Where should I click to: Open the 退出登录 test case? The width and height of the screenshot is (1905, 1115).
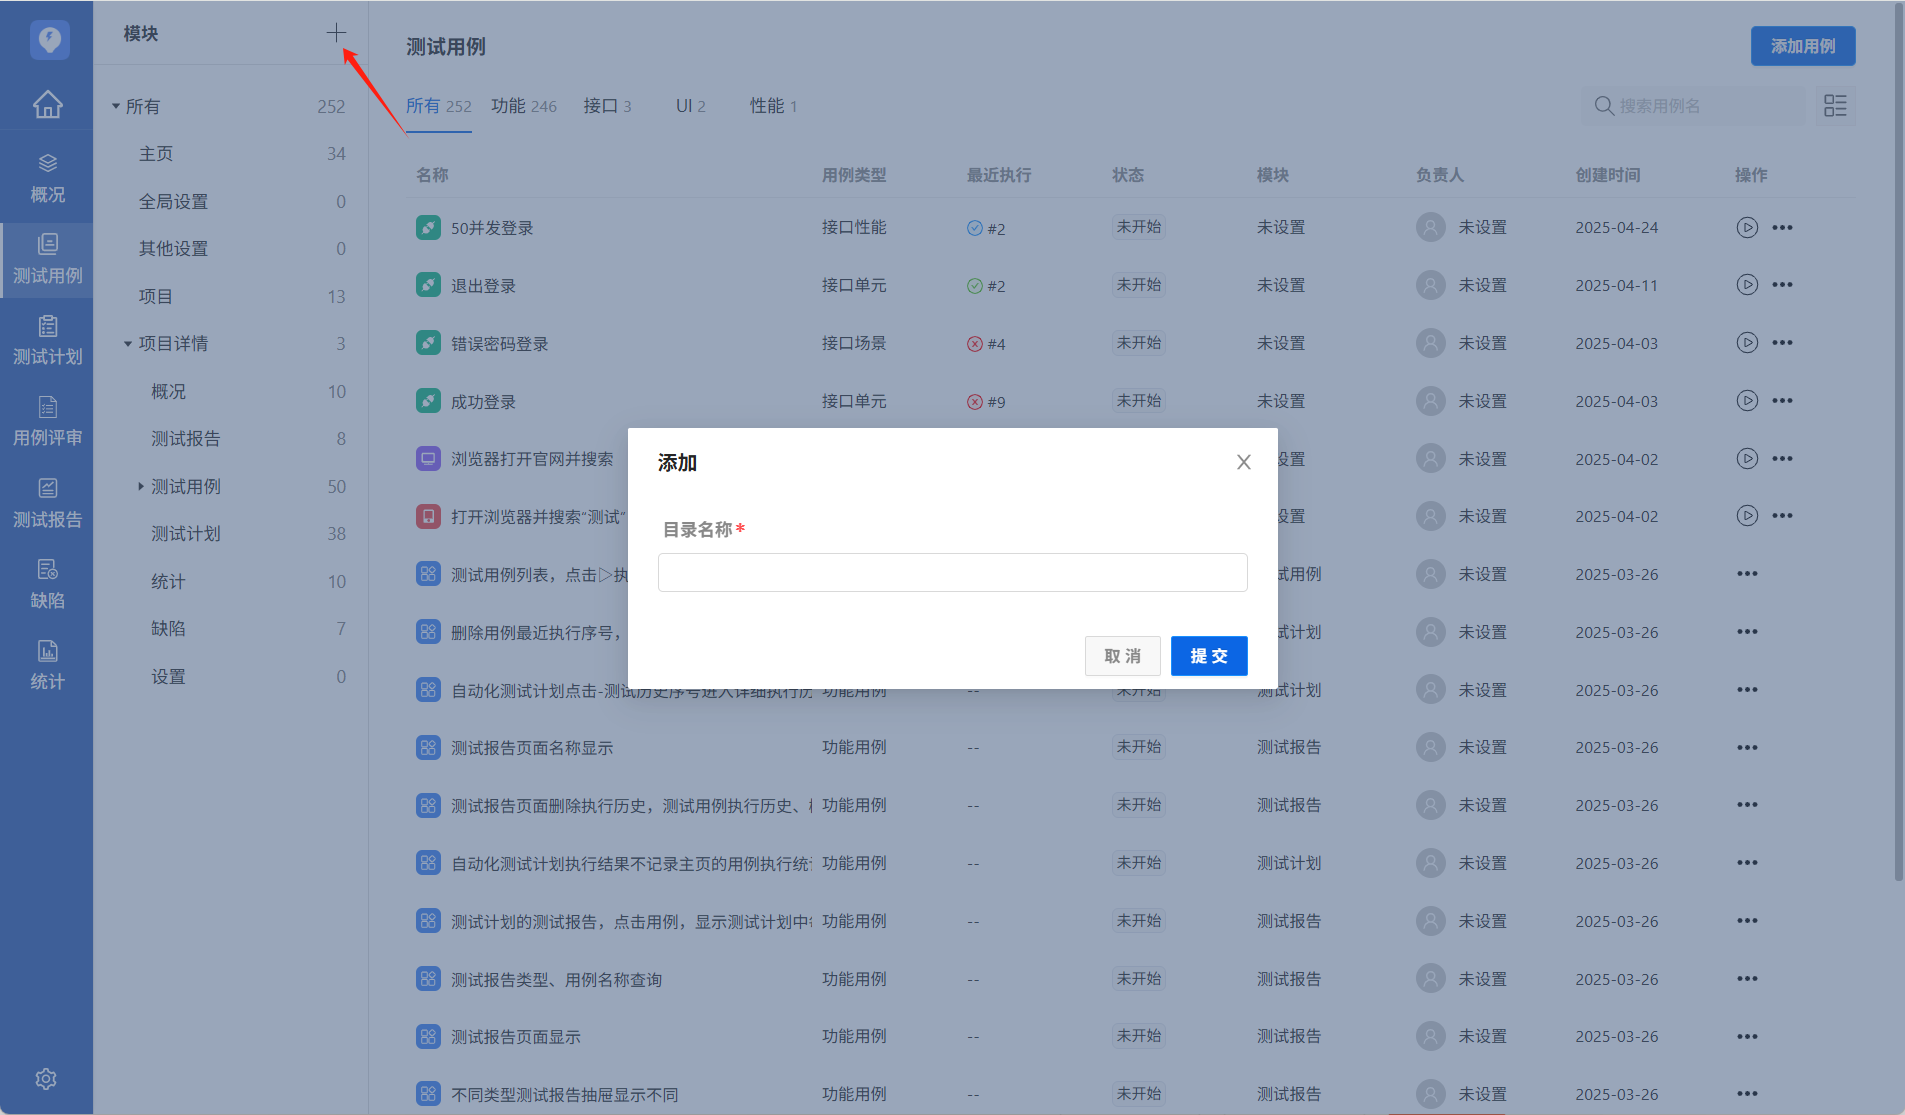point(483,286)
